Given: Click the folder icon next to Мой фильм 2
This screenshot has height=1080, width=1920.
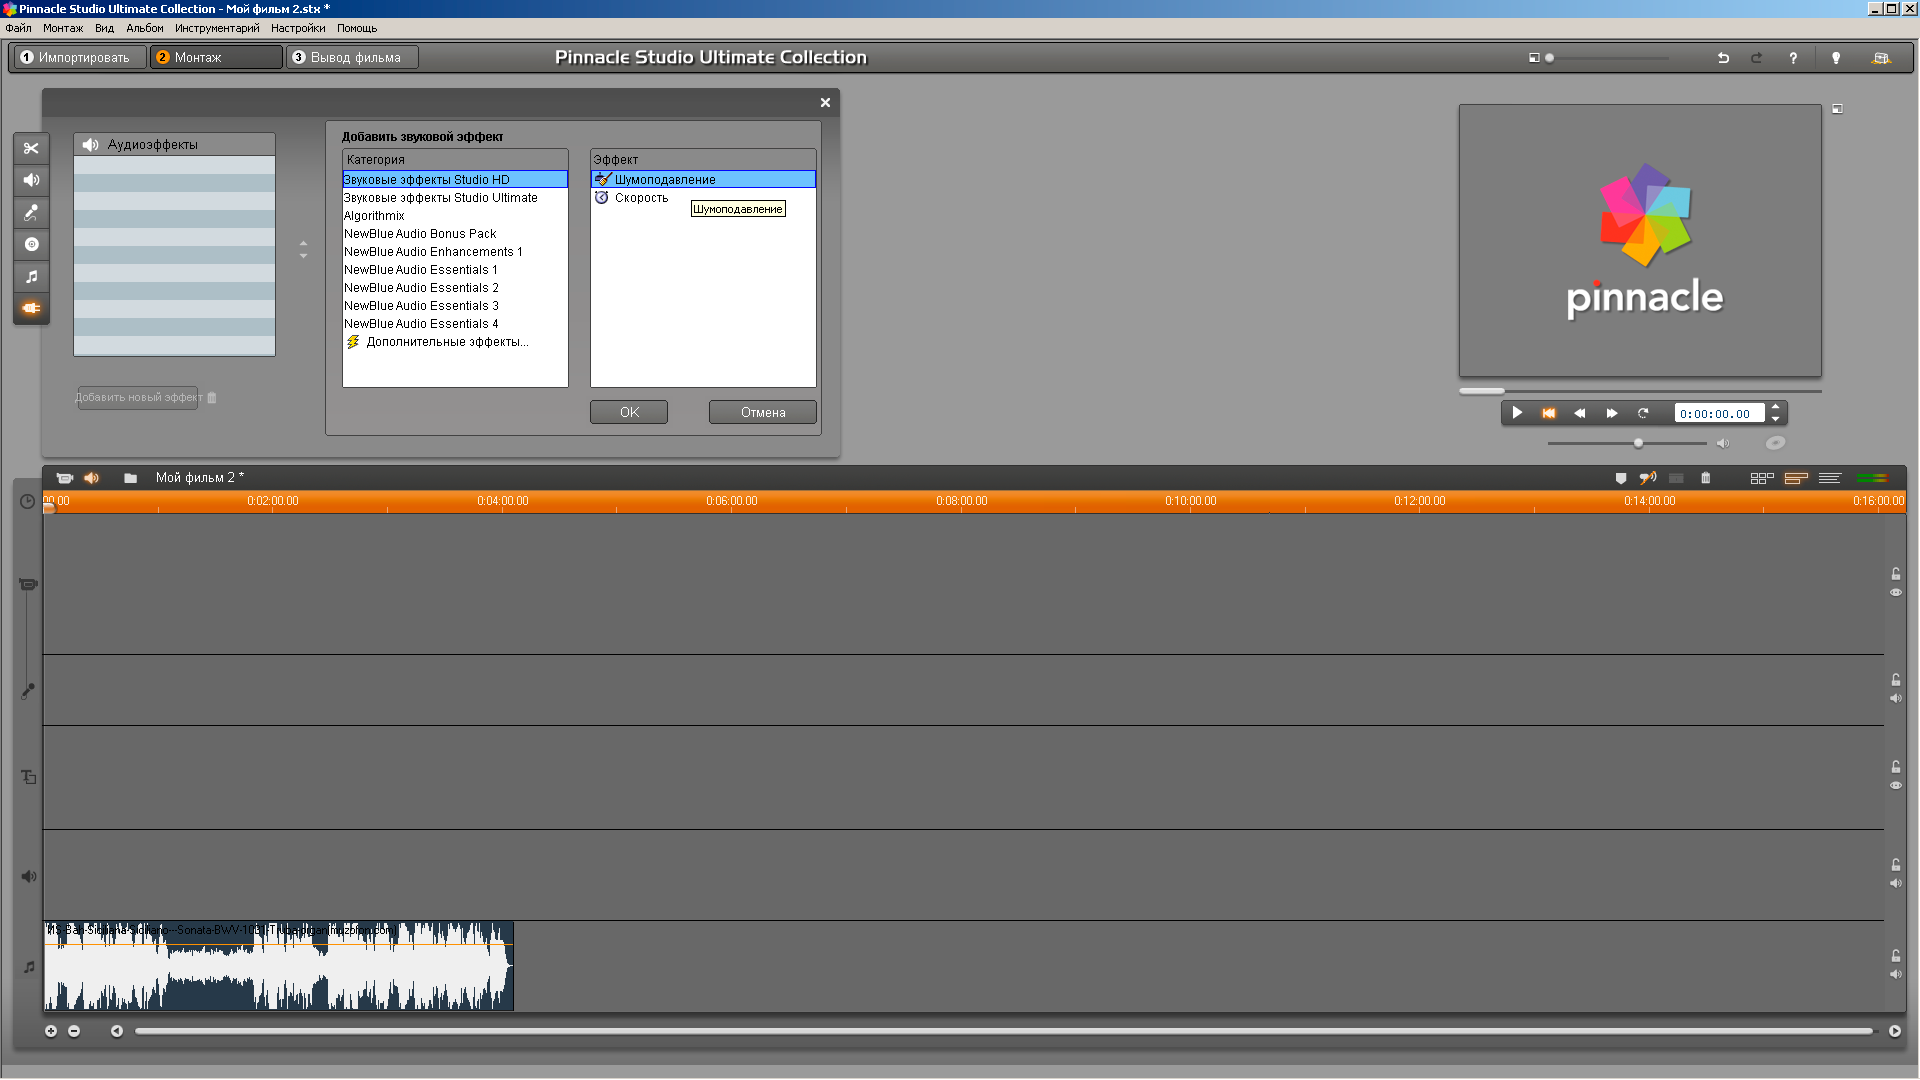Looking at the screenshot, I should point(130,478).
